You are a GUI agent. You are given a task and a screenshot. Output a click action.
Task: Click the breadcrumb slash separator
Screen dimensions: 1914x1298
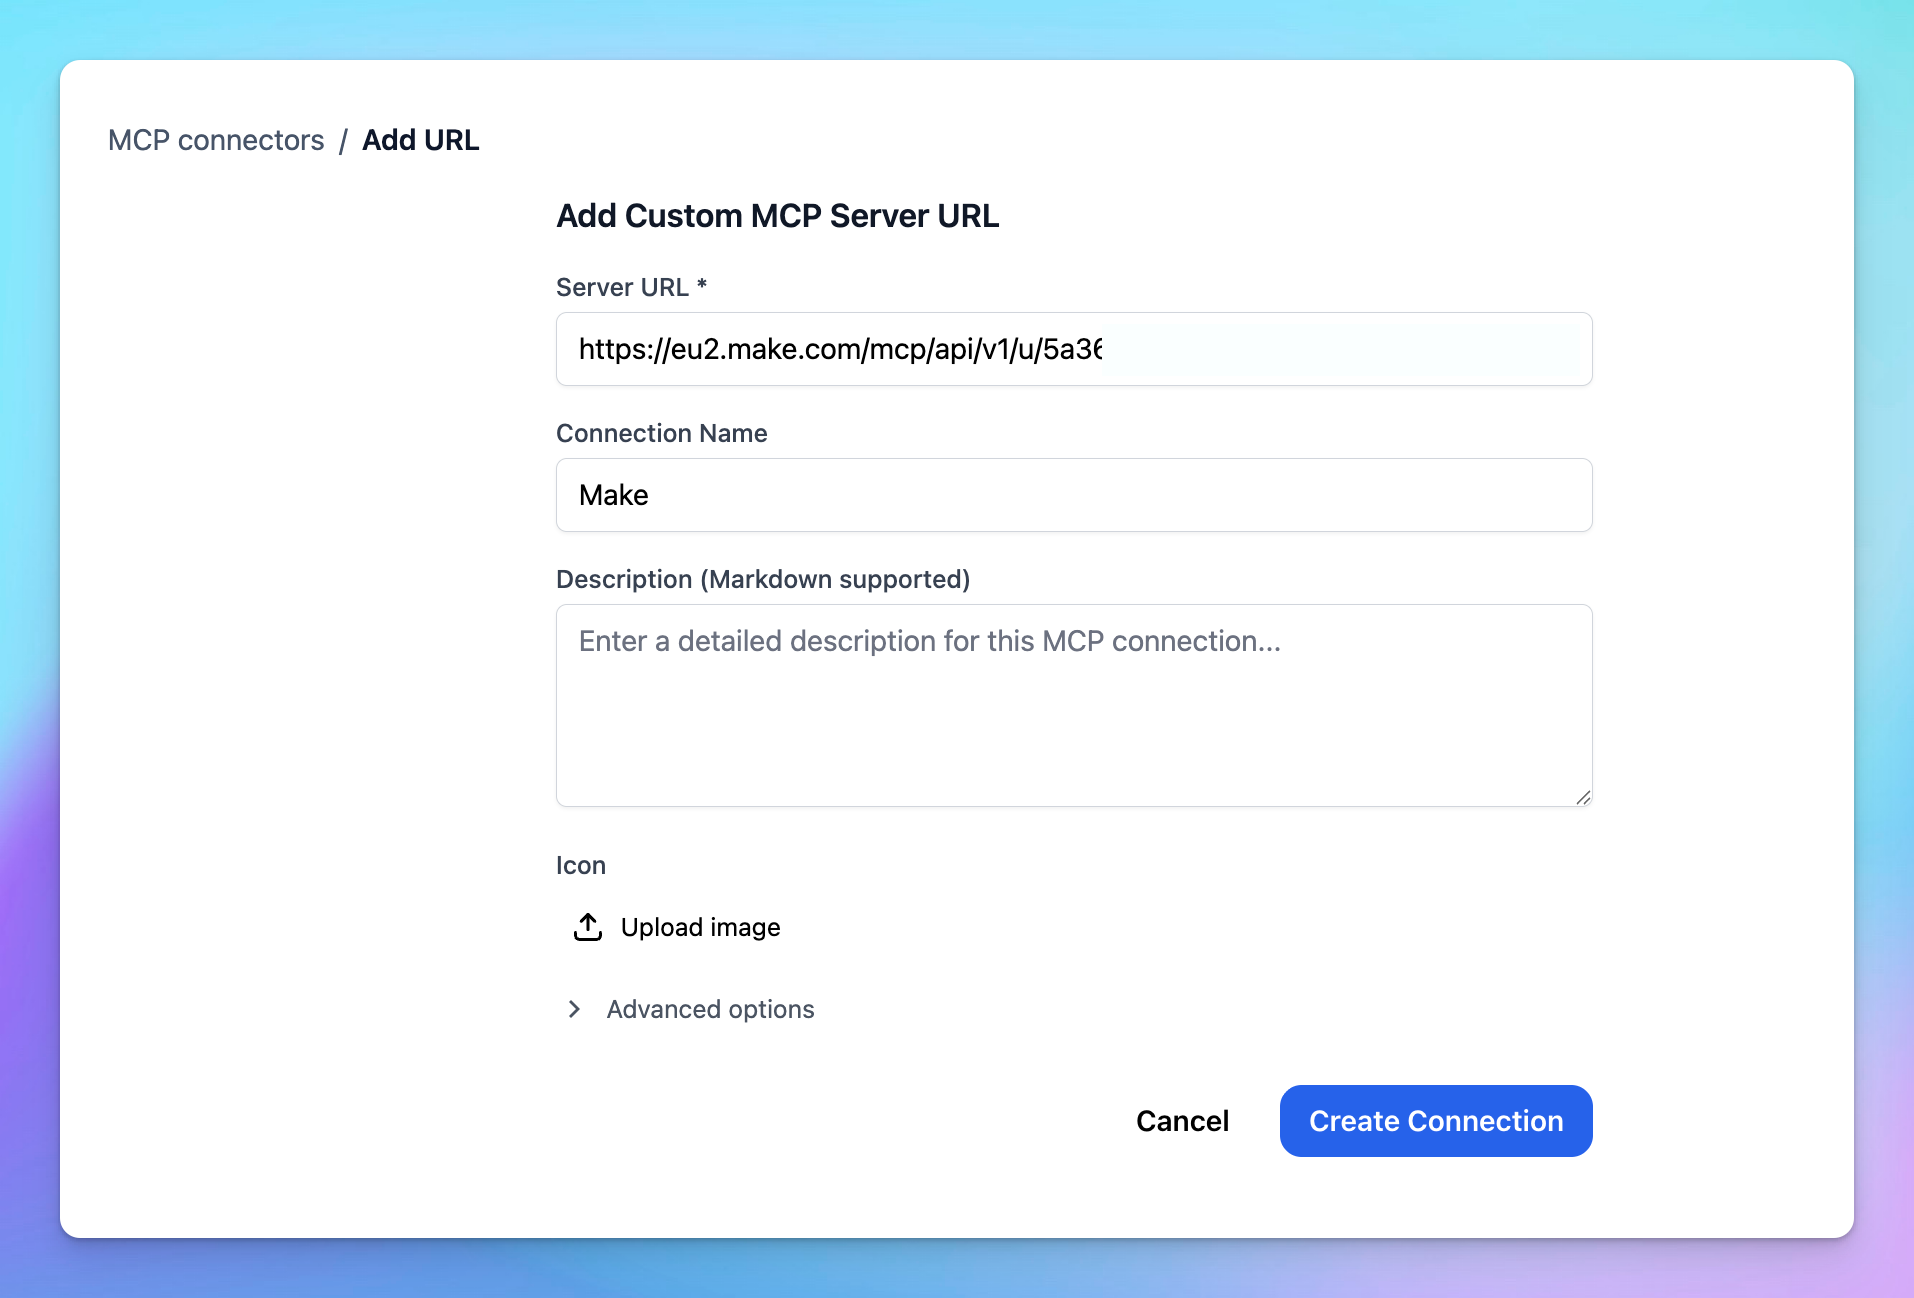click(x=343, y=141)
